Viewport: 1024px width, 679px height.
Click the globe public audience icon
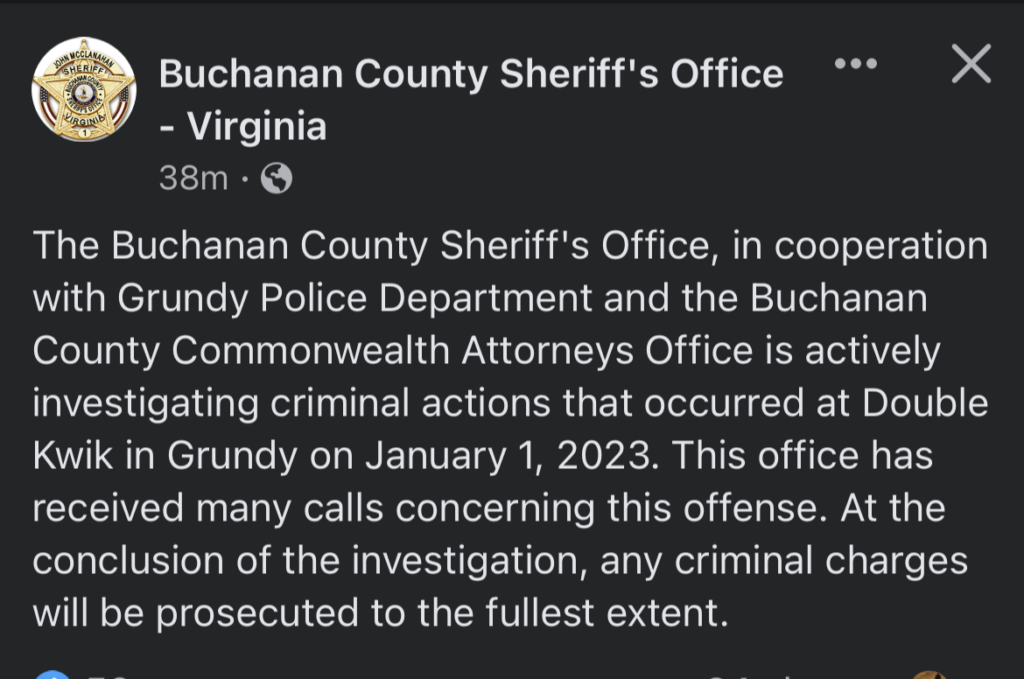click(x=276, y=179)
